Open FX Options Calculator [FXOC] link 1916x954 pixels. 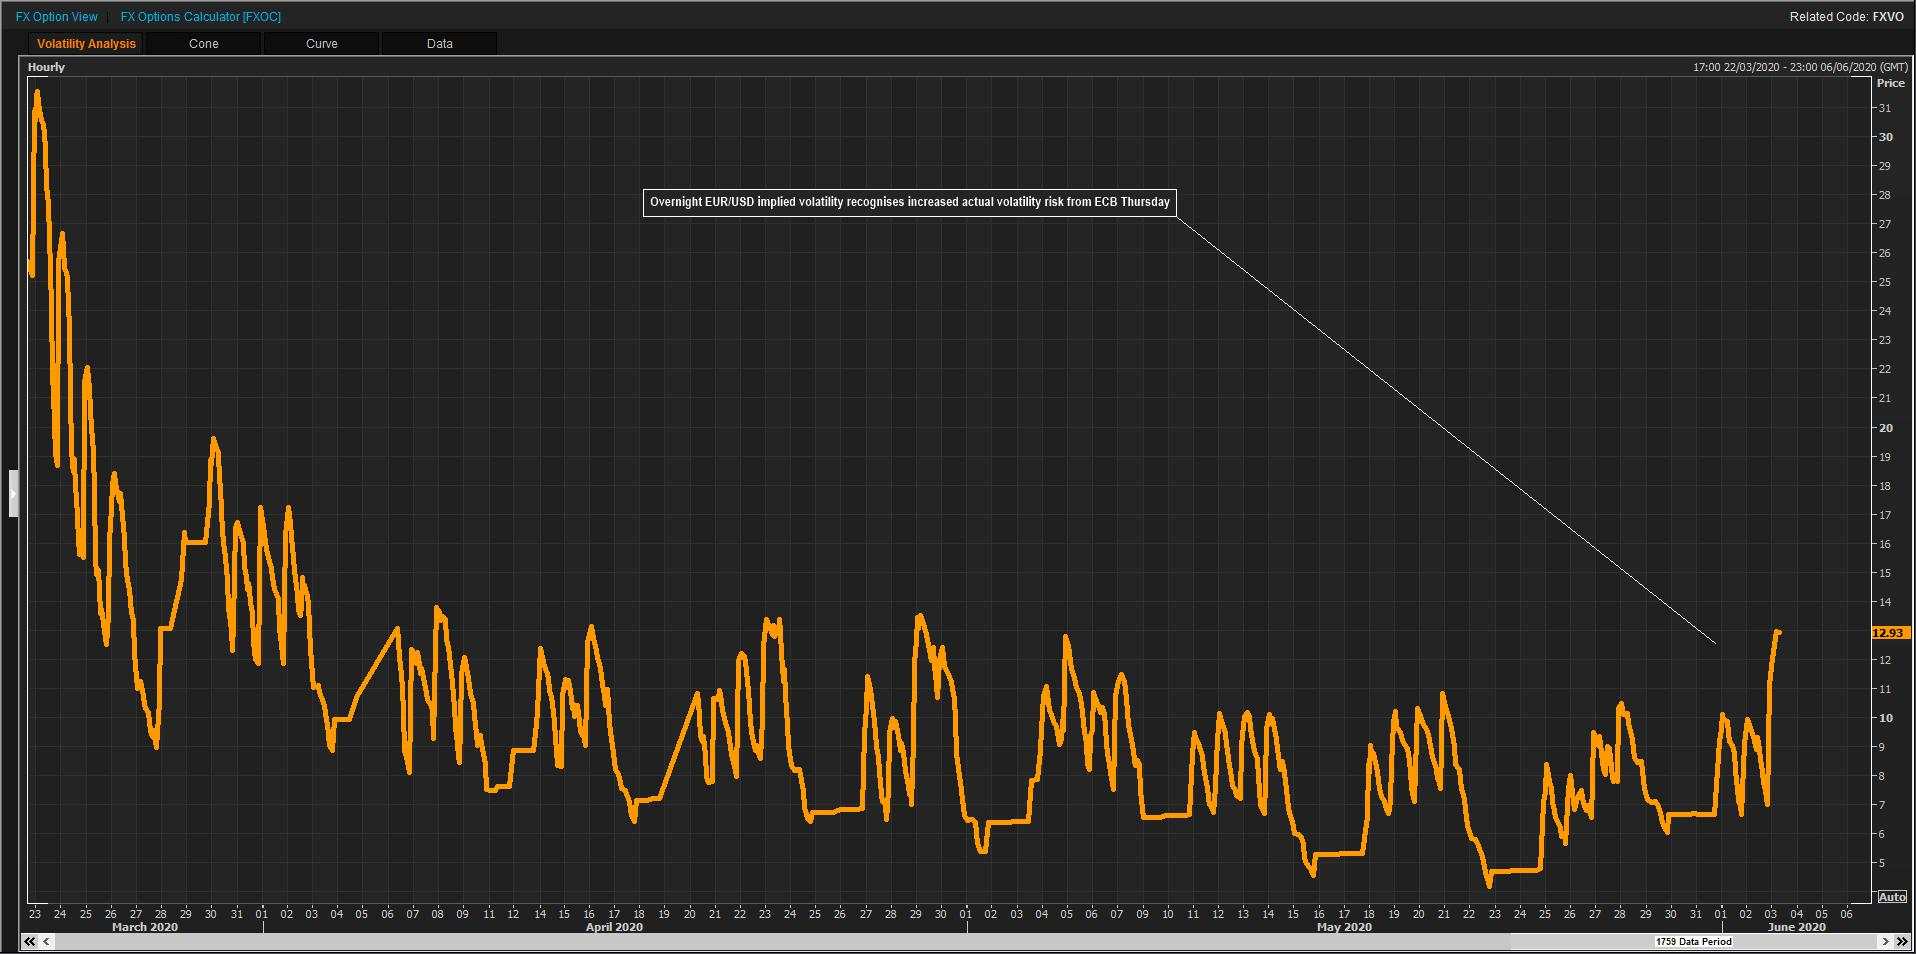pyautogui.click(x=201, y=17)
